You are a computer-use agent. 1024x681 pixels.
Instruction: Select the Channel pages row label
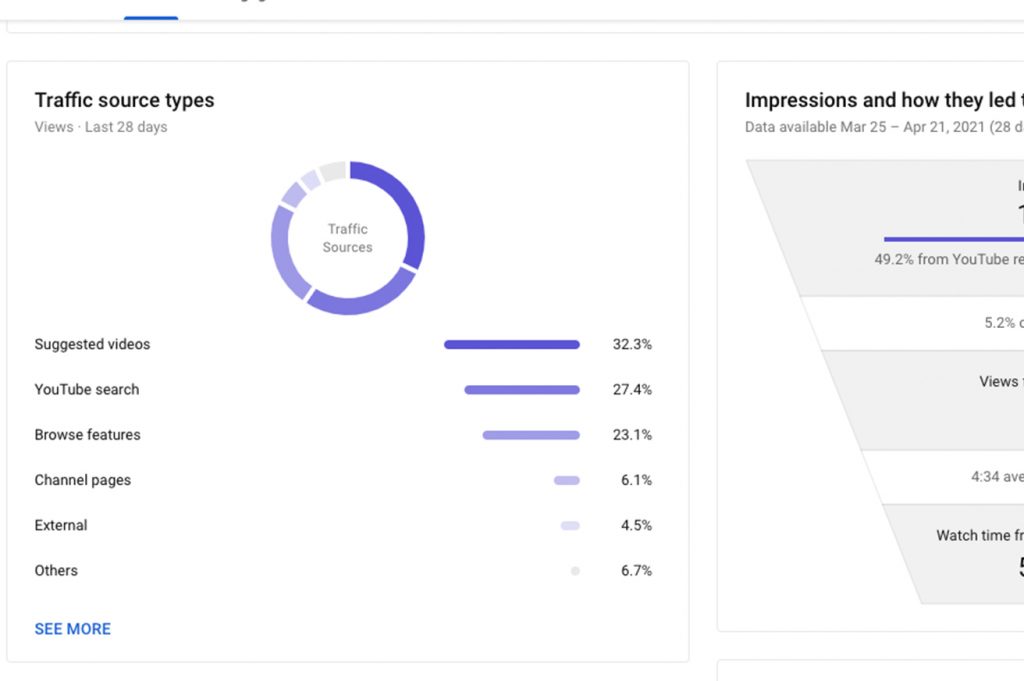(82, 480)
